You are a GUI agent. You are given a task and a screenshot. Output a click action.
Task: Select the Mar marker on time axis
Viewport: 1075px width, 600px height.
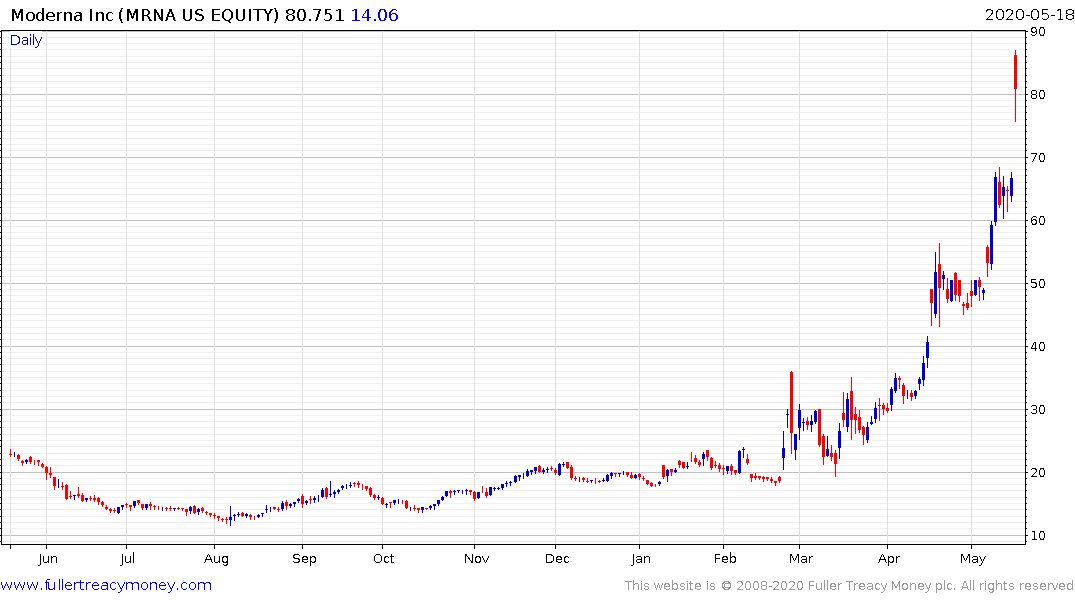[x=799, y=559]
